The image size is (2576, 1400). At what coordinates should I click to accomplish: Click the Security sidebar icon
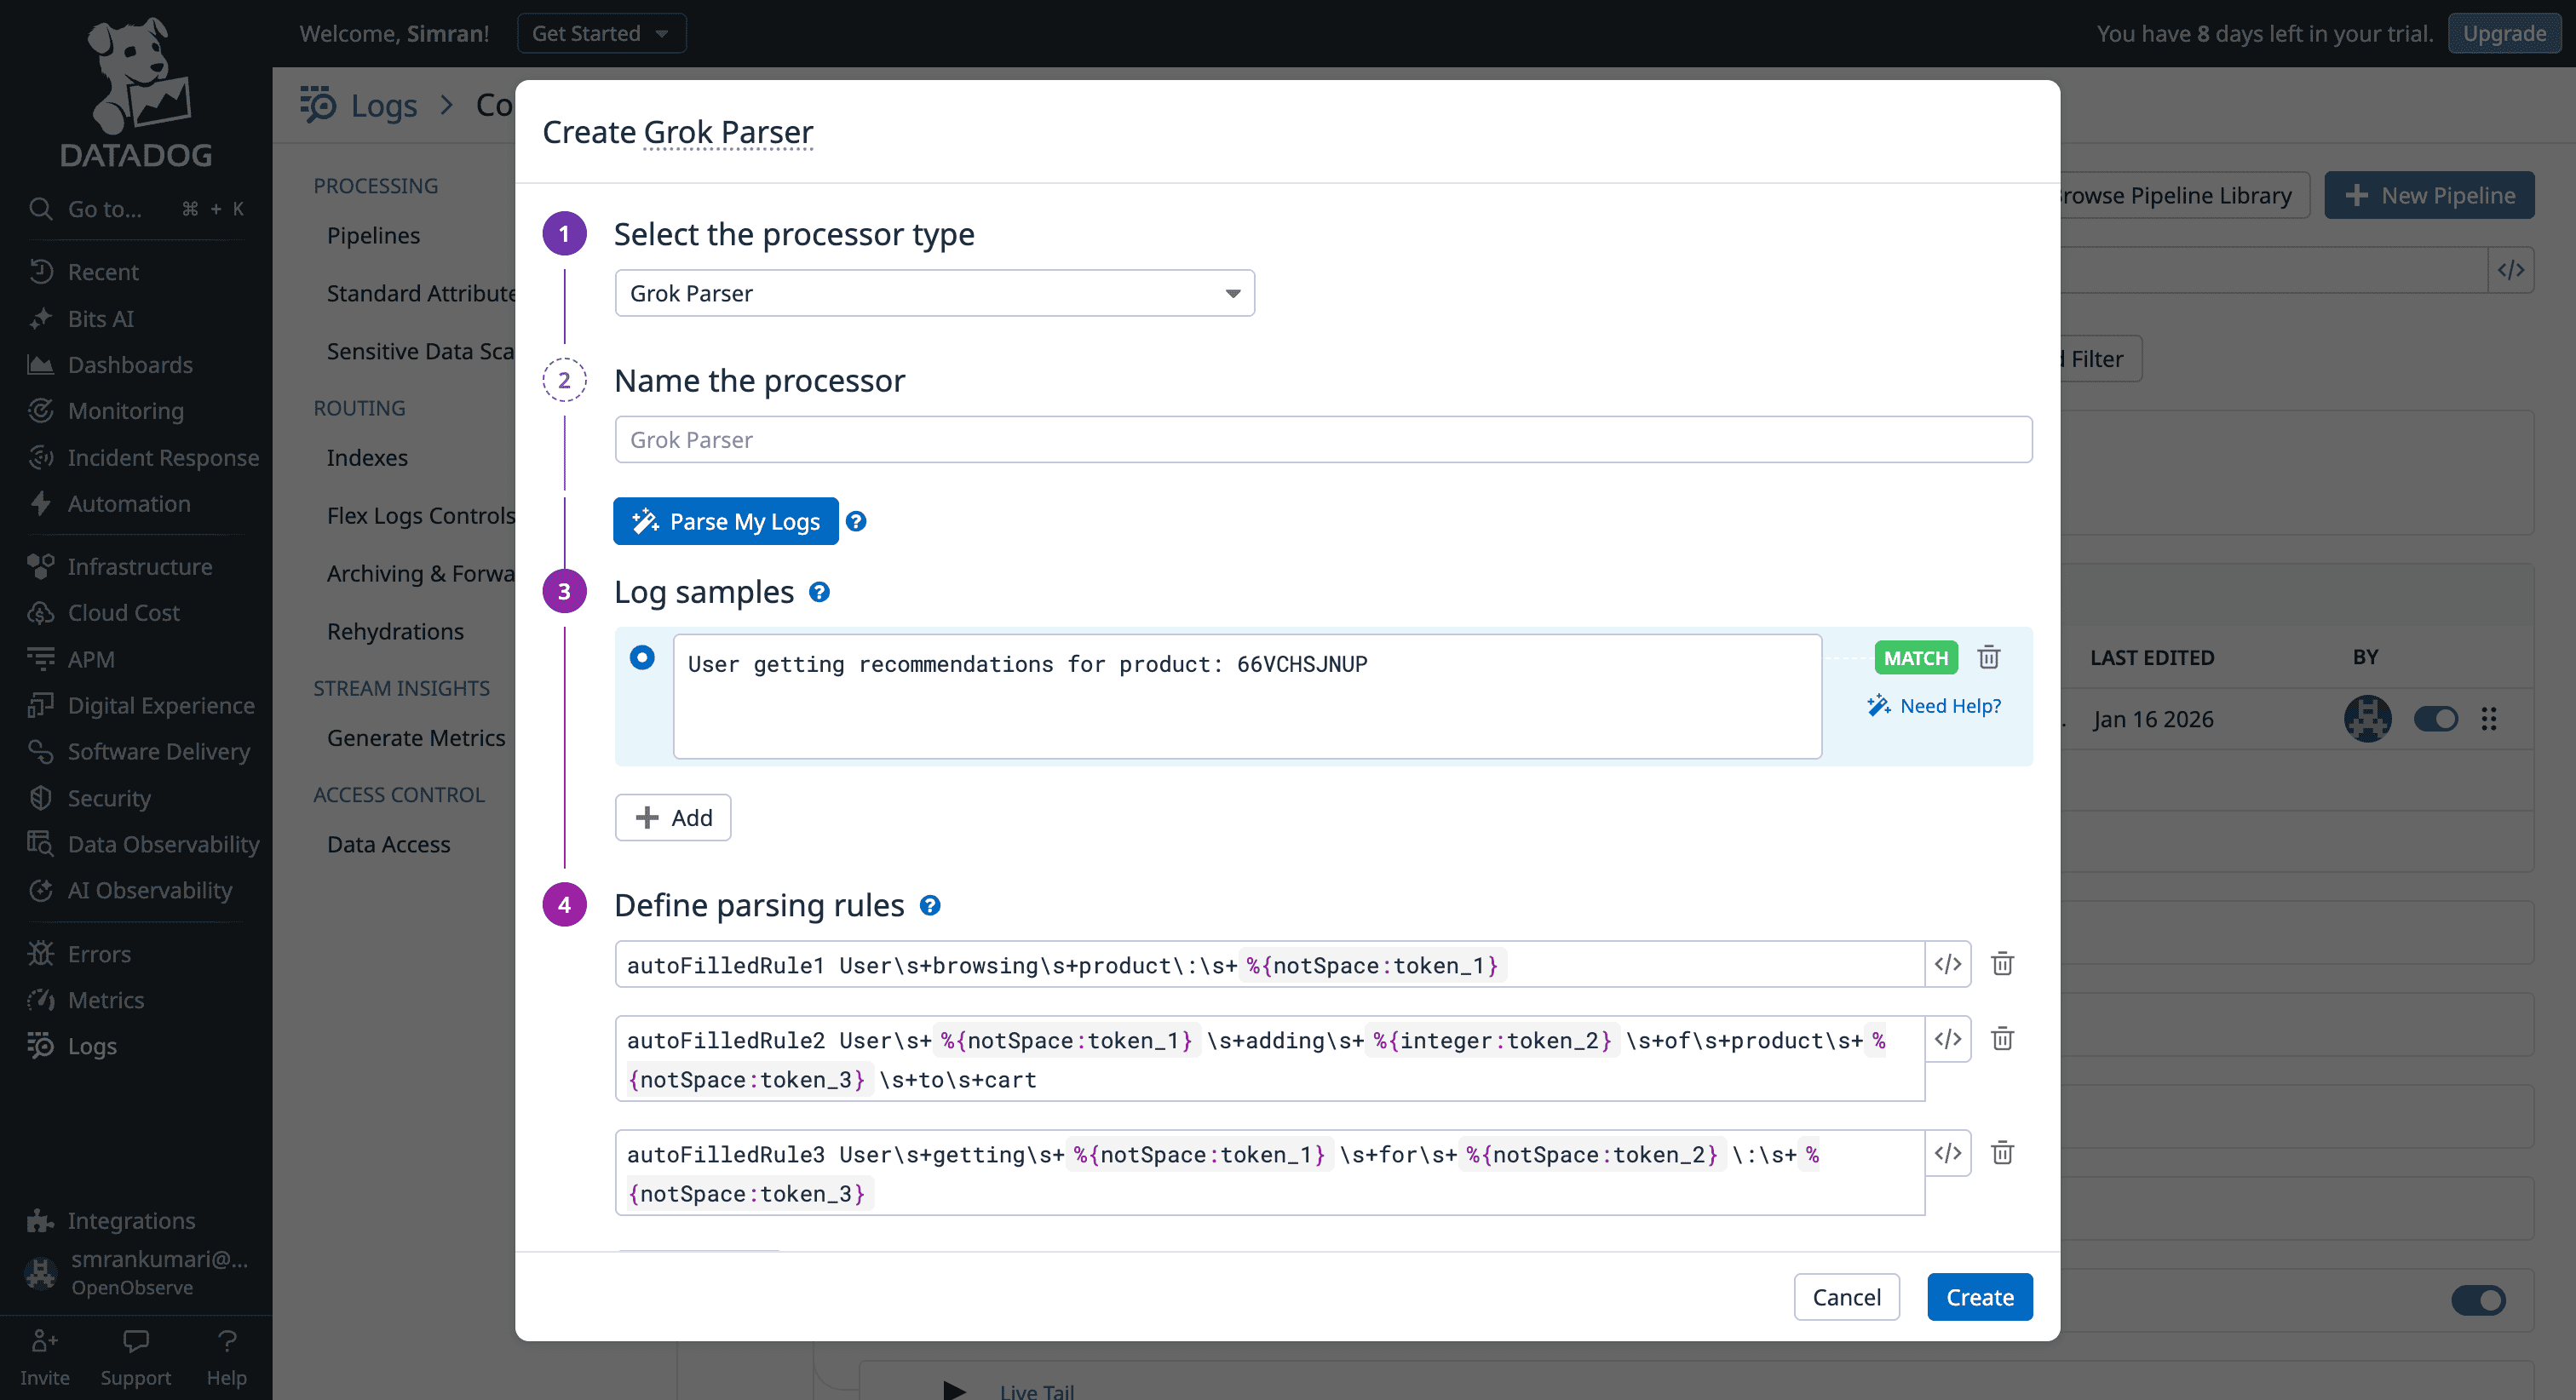40,798
